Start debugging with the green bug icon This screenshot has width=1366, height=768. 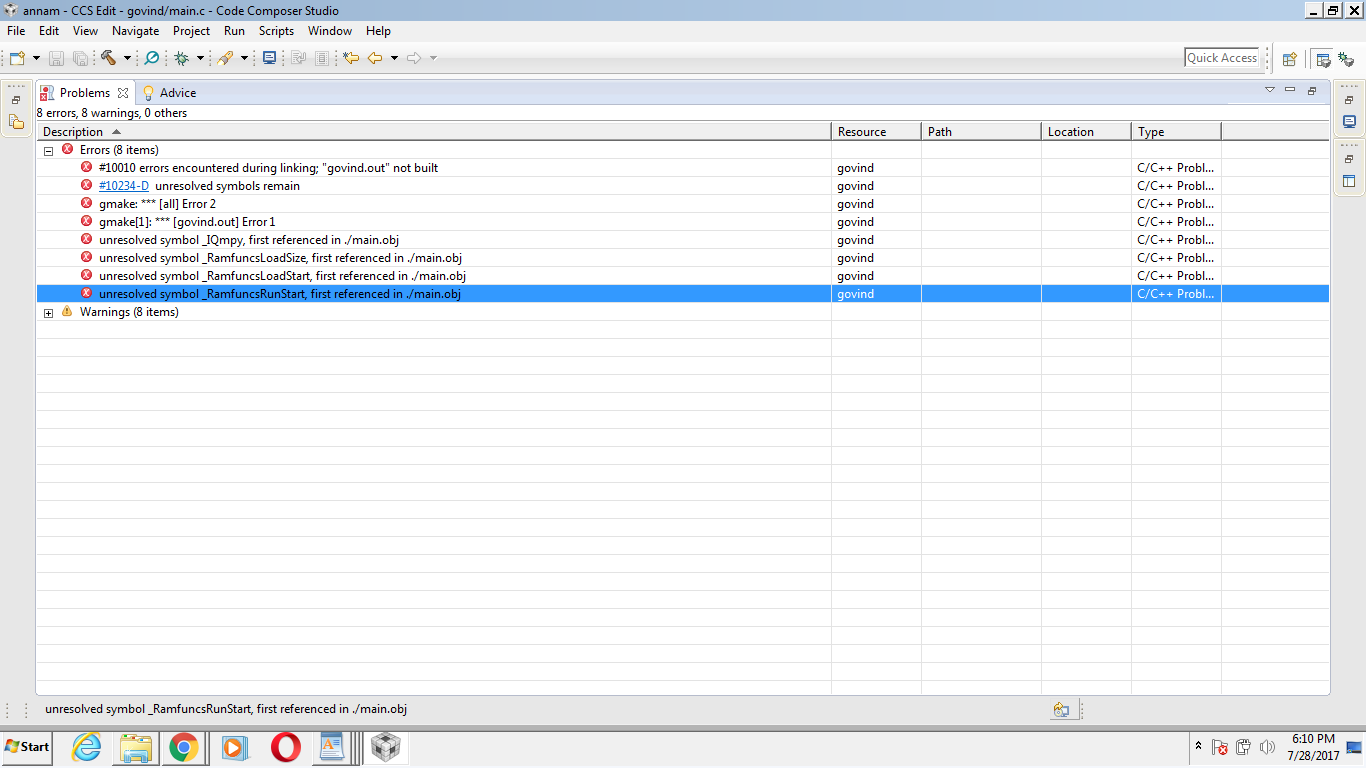[x=181, y=58]
